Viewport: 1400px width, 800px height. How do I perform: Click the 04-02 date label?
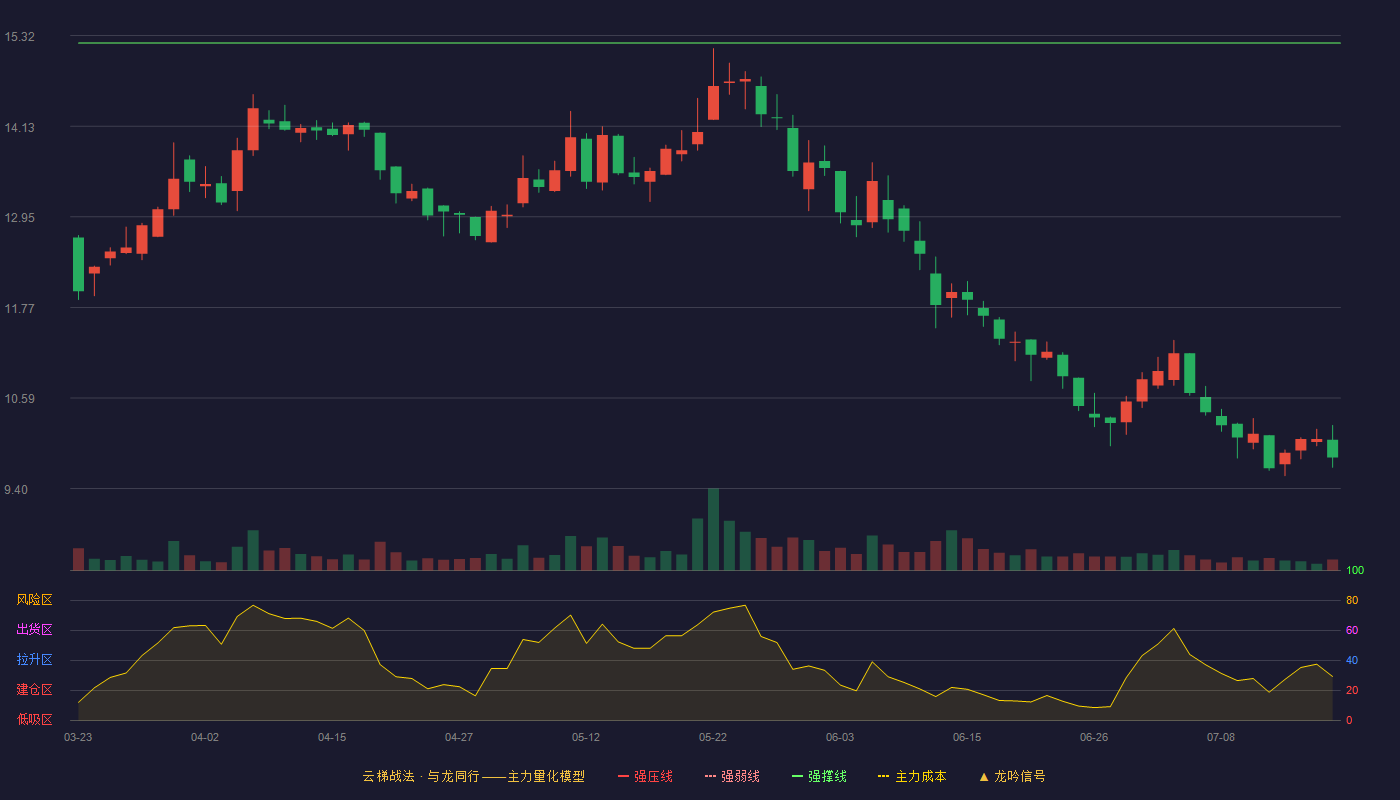click(x=205, y=737)
